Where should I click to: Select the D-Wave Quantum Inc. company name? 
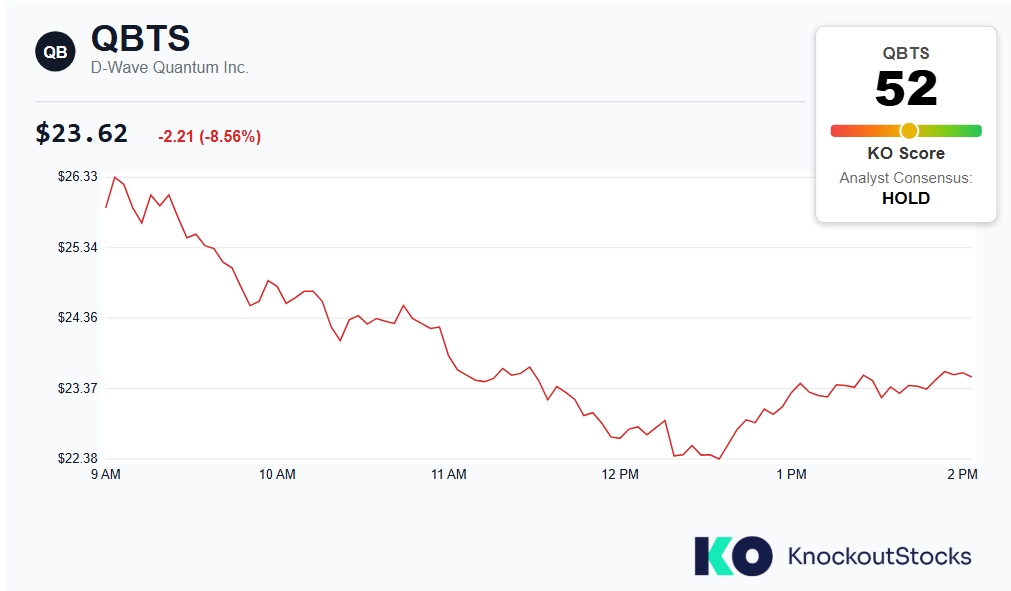tap(170, 68)
